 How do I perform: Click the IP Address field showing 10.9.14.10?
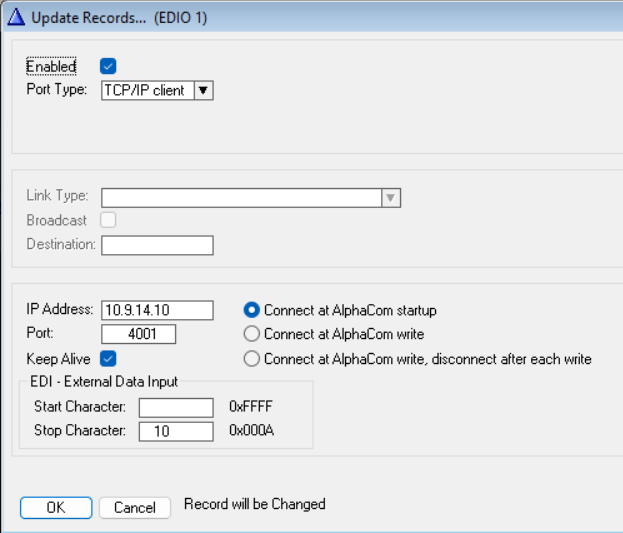pyautogui.click(x=157, y=310)
